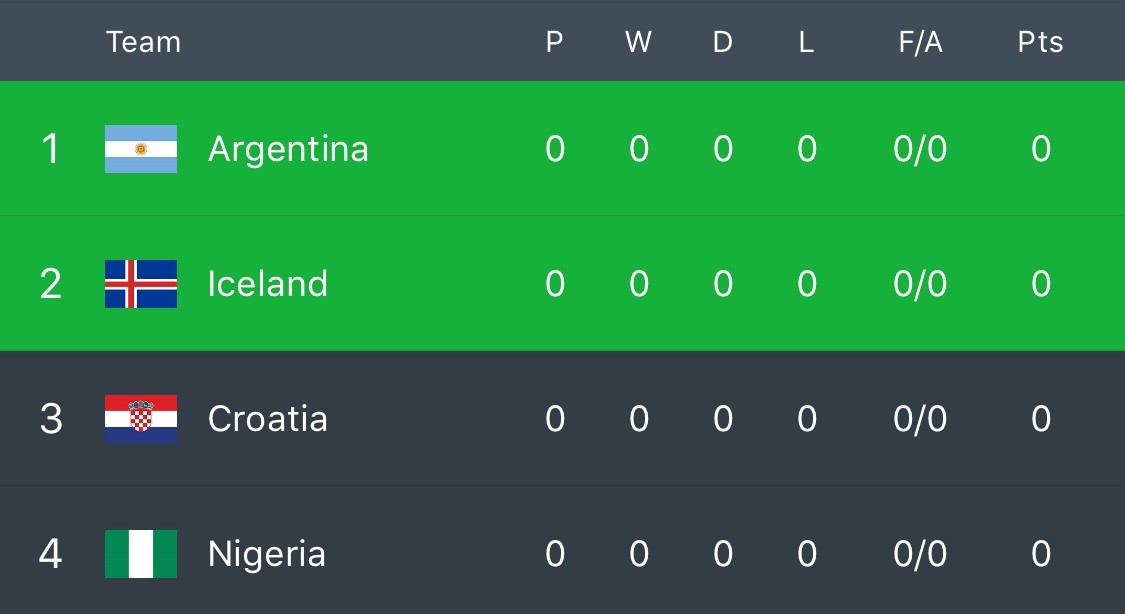Click Nigeria's rank number 4
This screenshot has height=614, width=1125.
coord(50,553)
